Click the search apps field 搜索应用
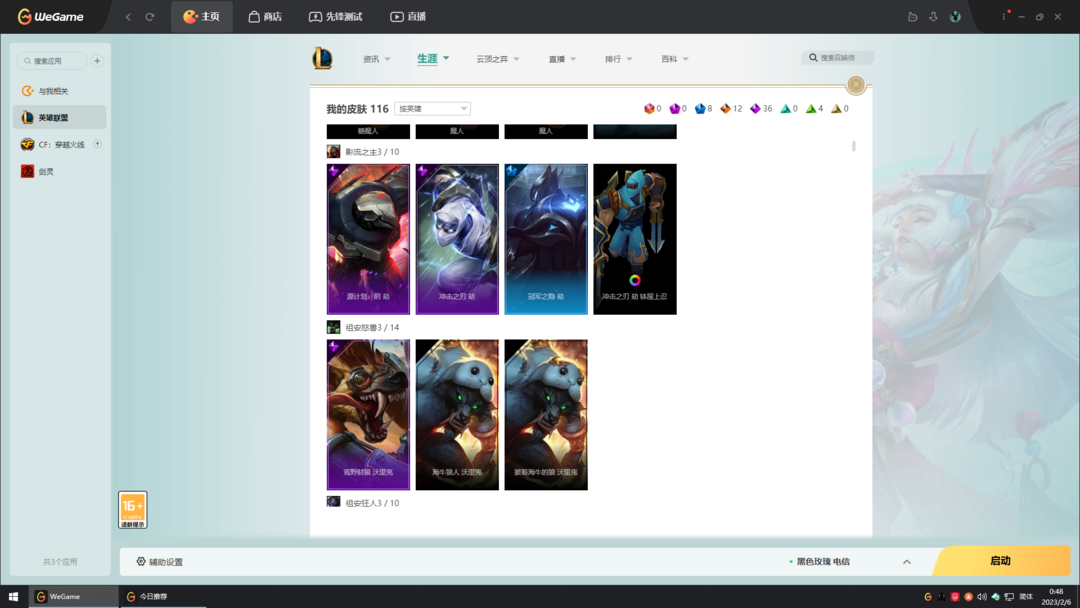The width and height of the screenshot is (1080, 608). pyautogui.click(x=52, y=61)
